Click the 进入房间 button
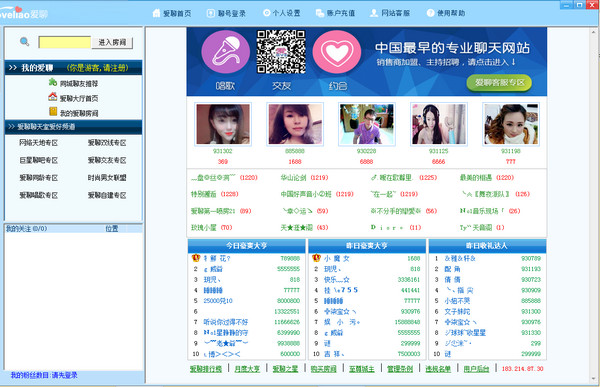 pos(112,42)
